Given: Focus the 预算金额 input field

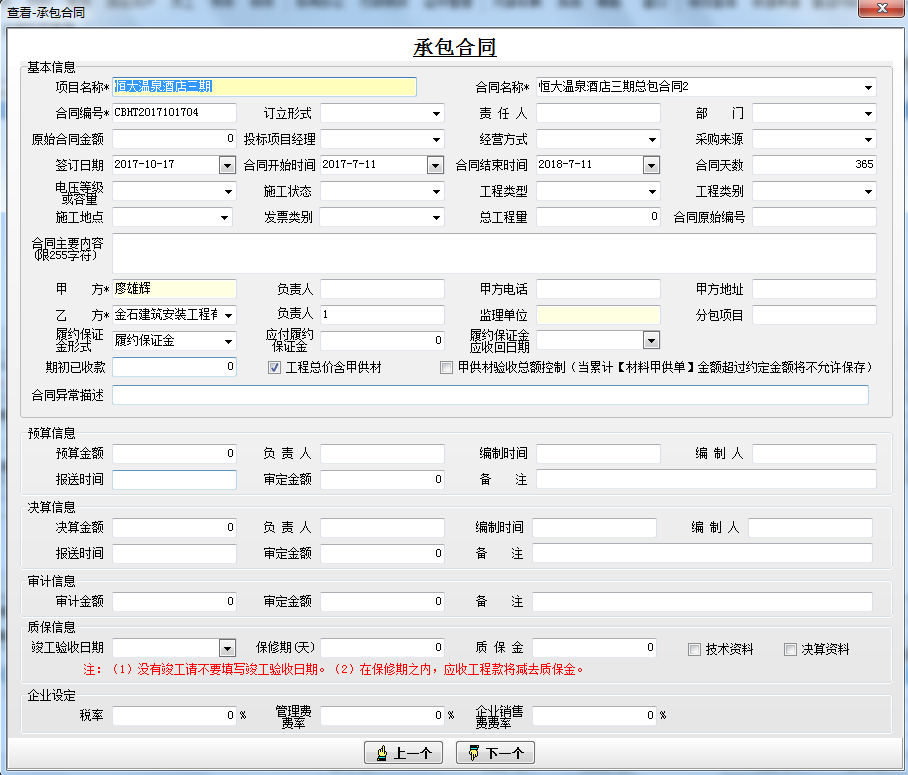Looking at the screenshot, I should click(x=174, y=454).
